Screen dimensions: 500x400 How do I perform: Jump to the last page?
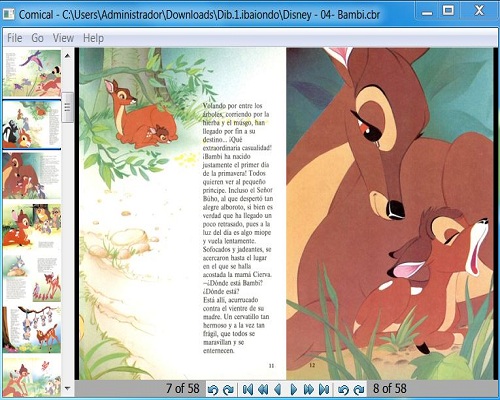[324, 389]
